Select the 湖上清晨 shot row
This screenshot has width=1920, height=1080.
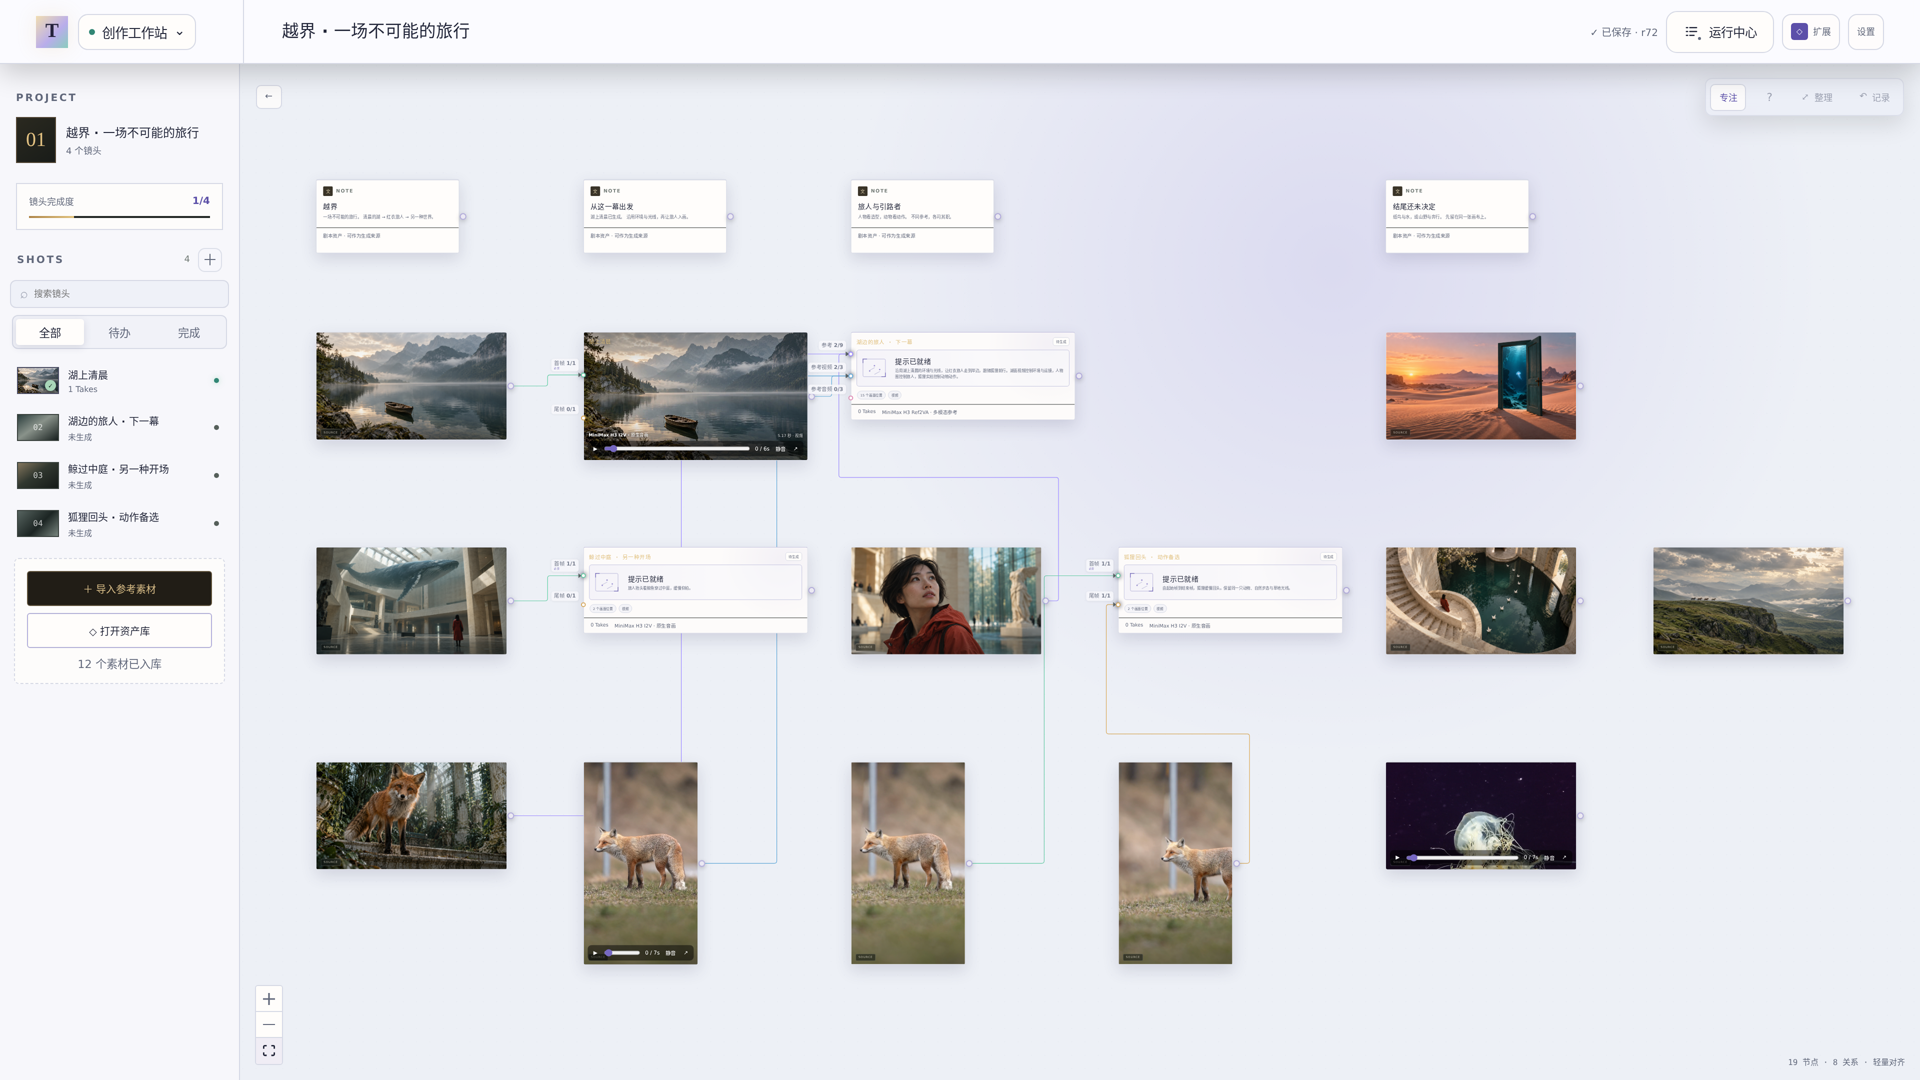click(119, 381)
